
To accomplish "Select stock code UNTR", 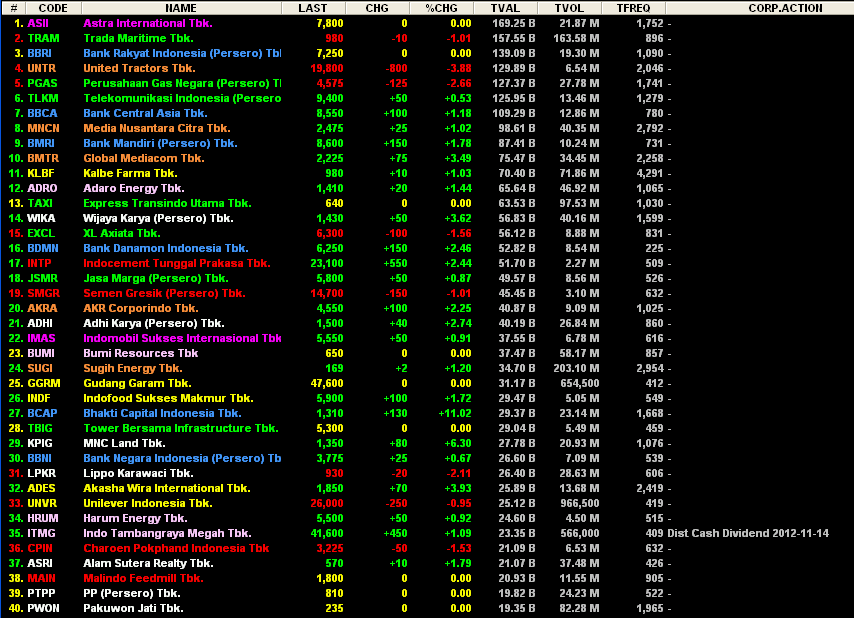I will click(x=41, y=69).
